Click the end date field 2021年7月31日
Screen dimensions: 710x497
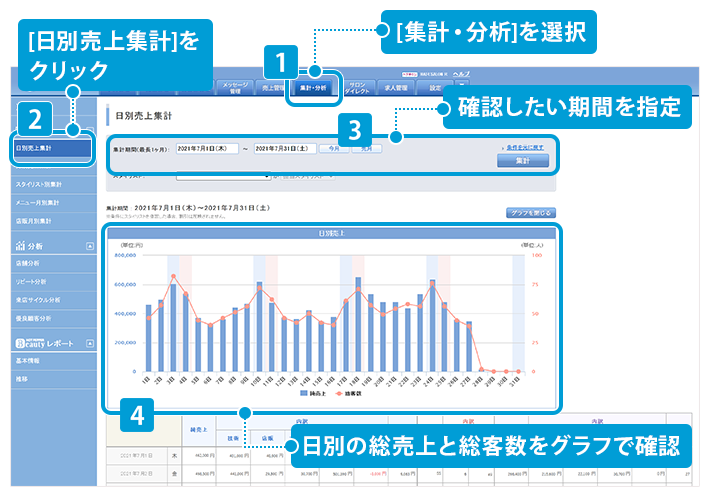pos(285,148)
